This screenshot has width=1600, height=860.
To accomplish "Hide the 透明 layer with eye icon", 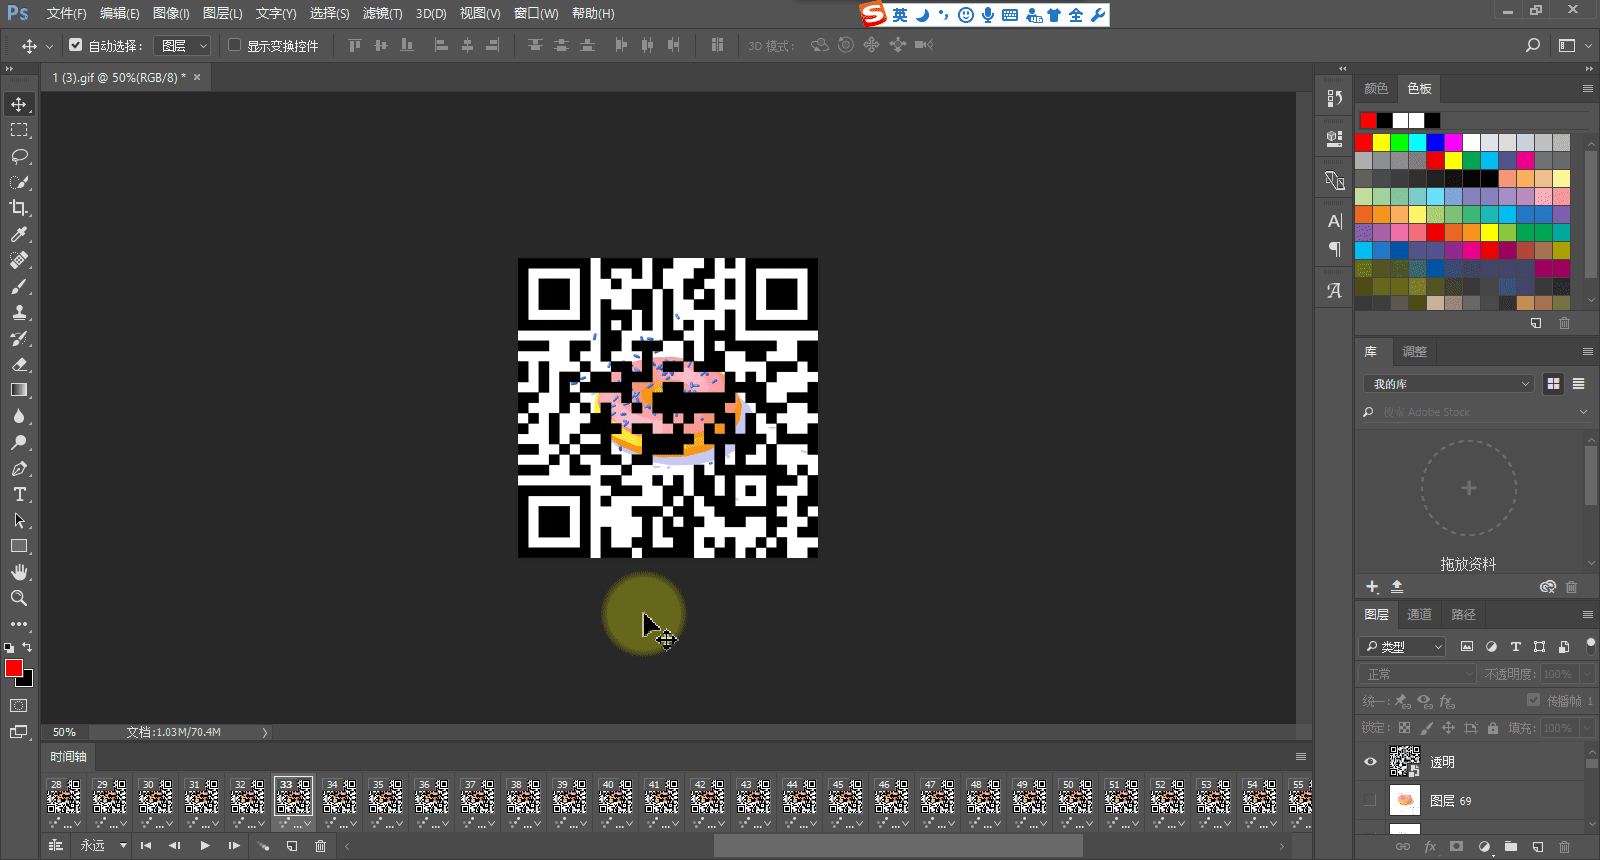I will (x=1370, y=762).
